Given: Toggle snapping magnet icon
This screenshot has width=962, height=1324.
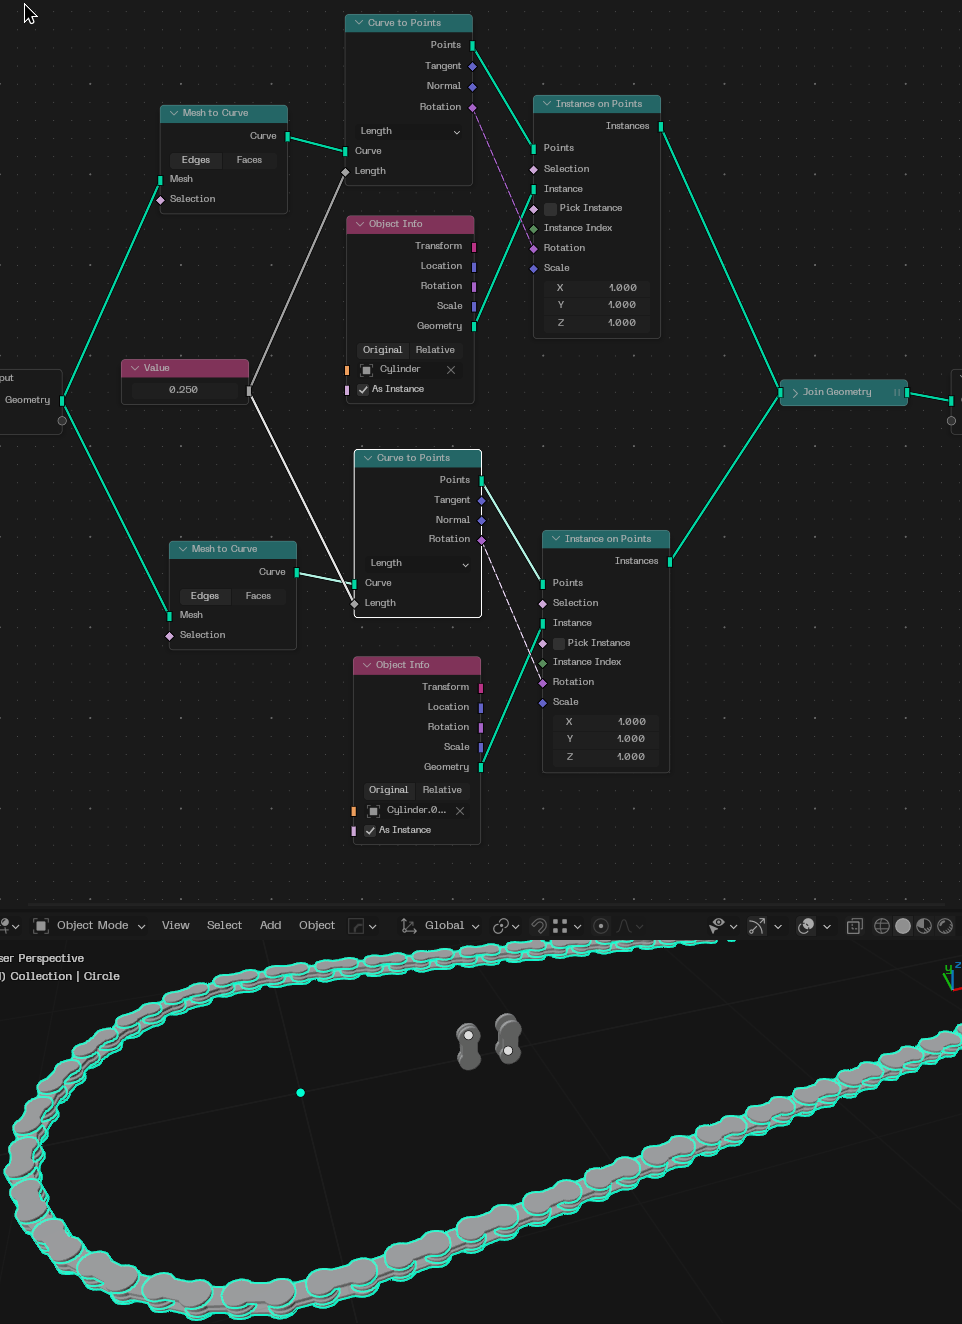Looking at the screenshot, I should (x=539, y=926).
